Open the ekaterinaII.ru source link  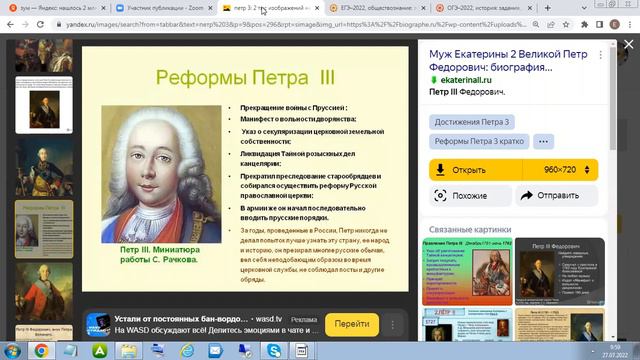point(466,80)
